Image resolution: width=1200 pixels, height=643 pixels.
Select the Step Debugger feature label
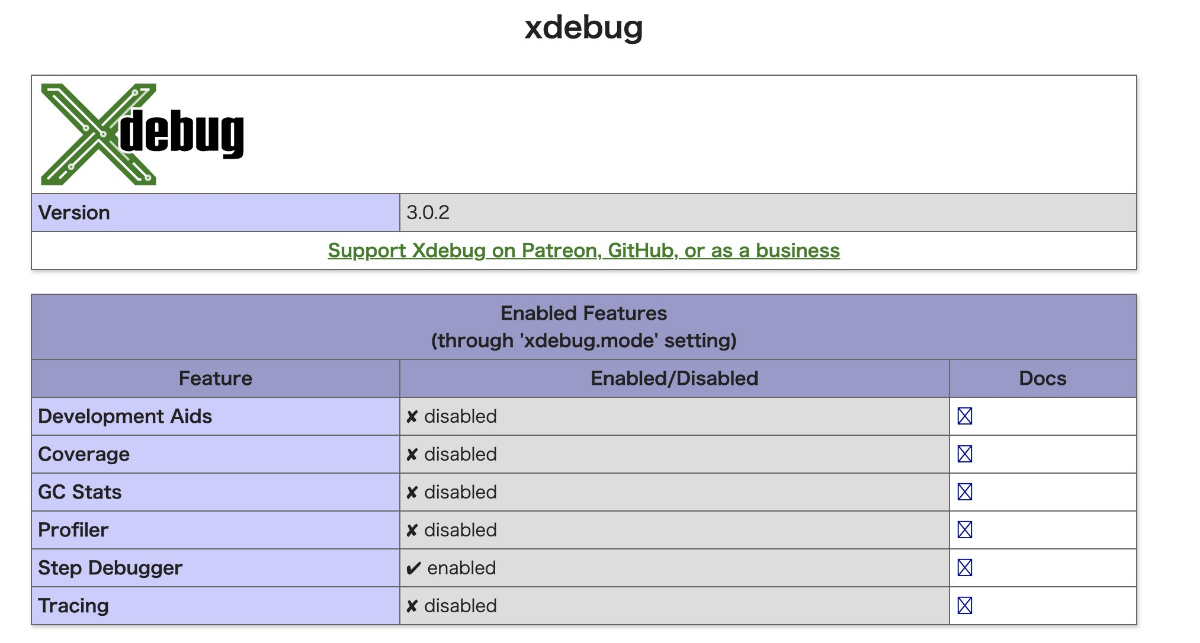[x=110, y=568]
